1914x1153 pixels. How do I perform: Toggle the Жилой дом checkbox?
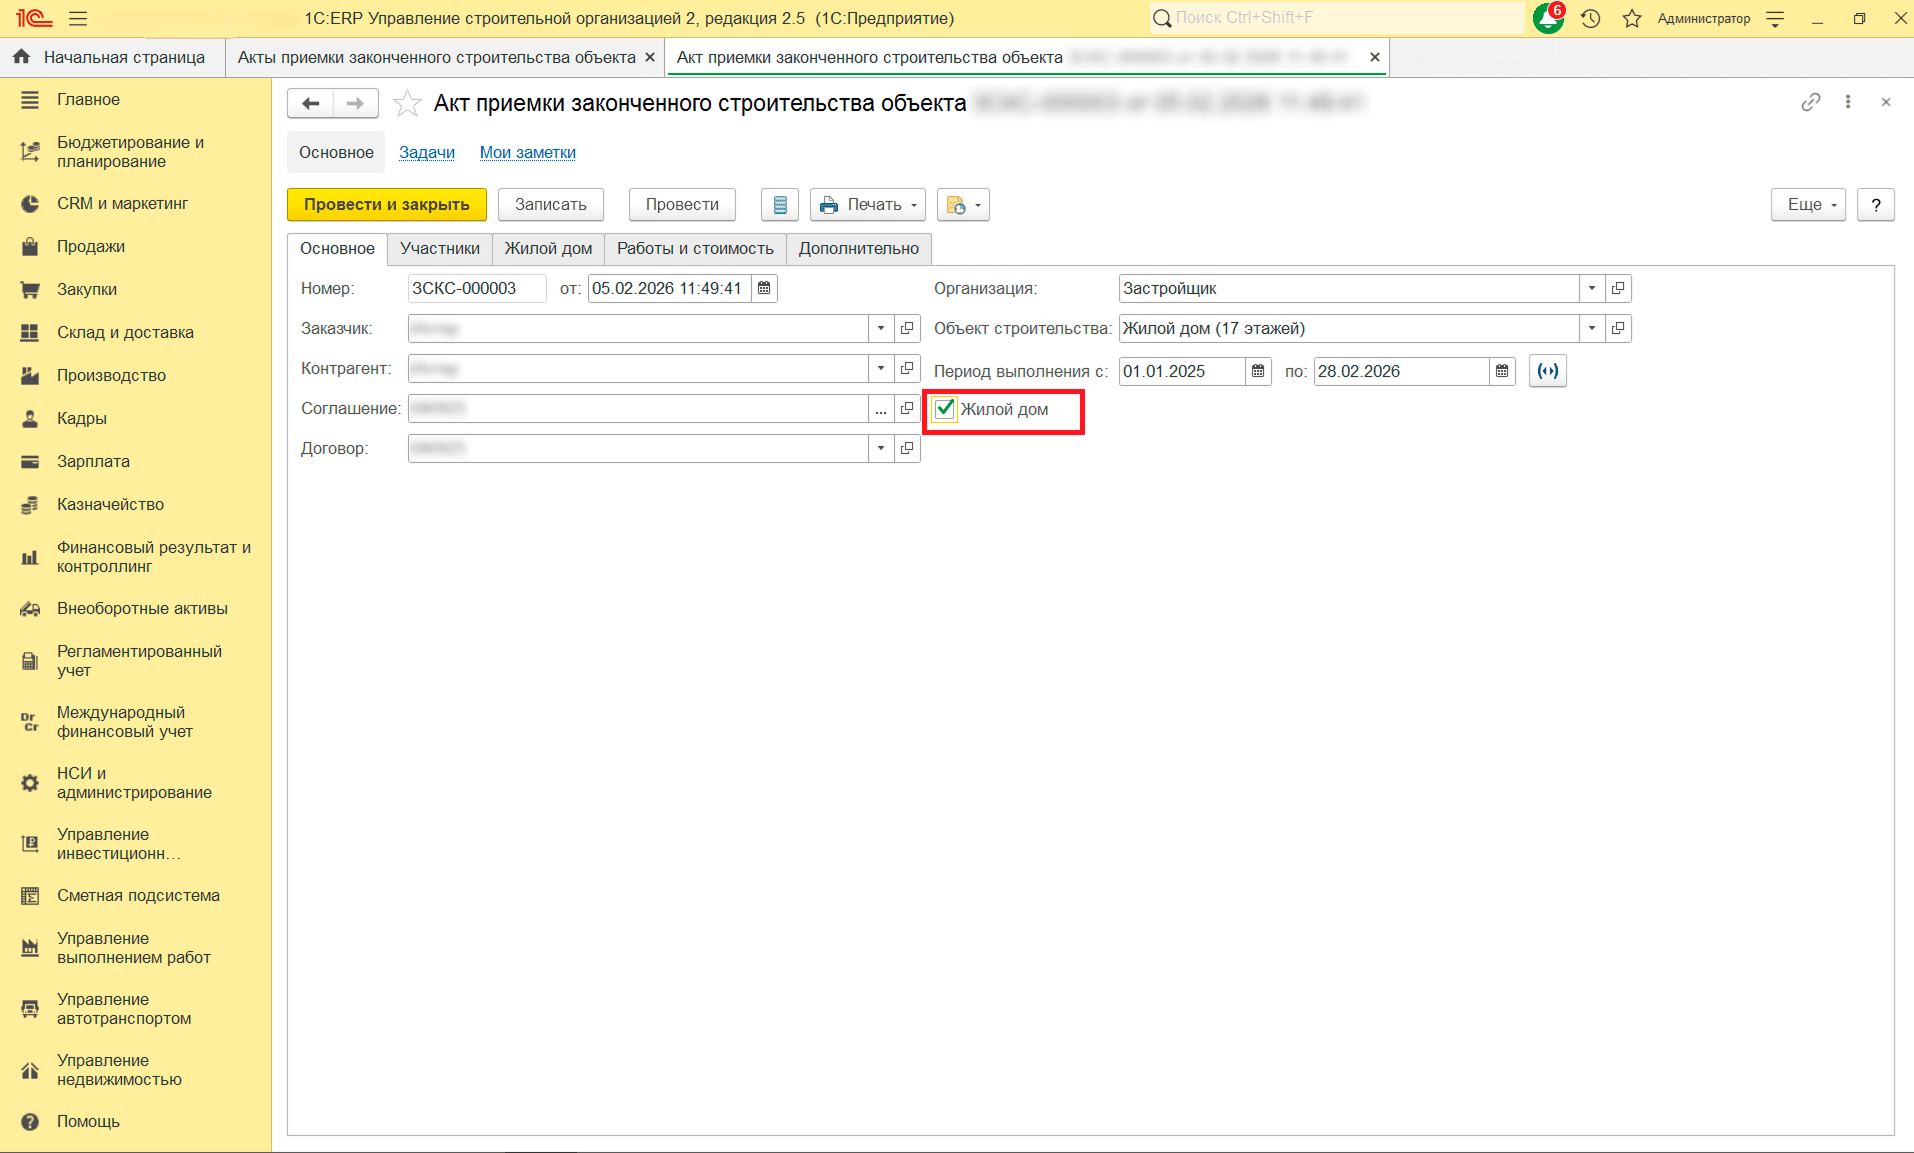pyautogui.click(x=945, y=409)
